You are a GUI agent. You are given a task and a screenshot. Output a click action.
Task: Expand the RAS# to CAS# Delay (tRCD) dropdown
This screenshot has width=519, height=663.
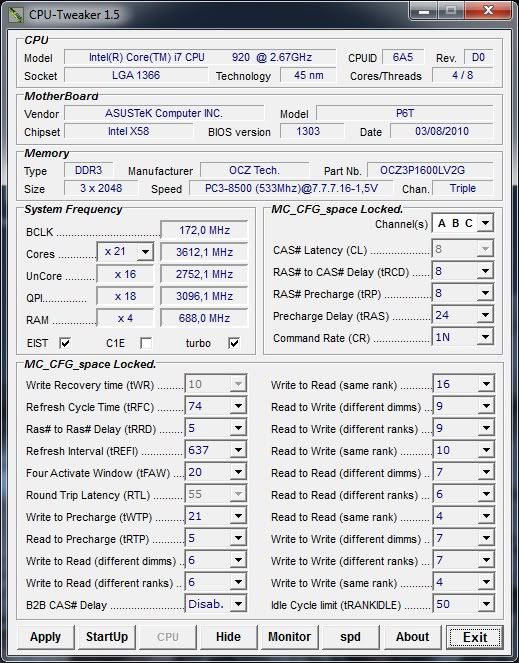486,271
